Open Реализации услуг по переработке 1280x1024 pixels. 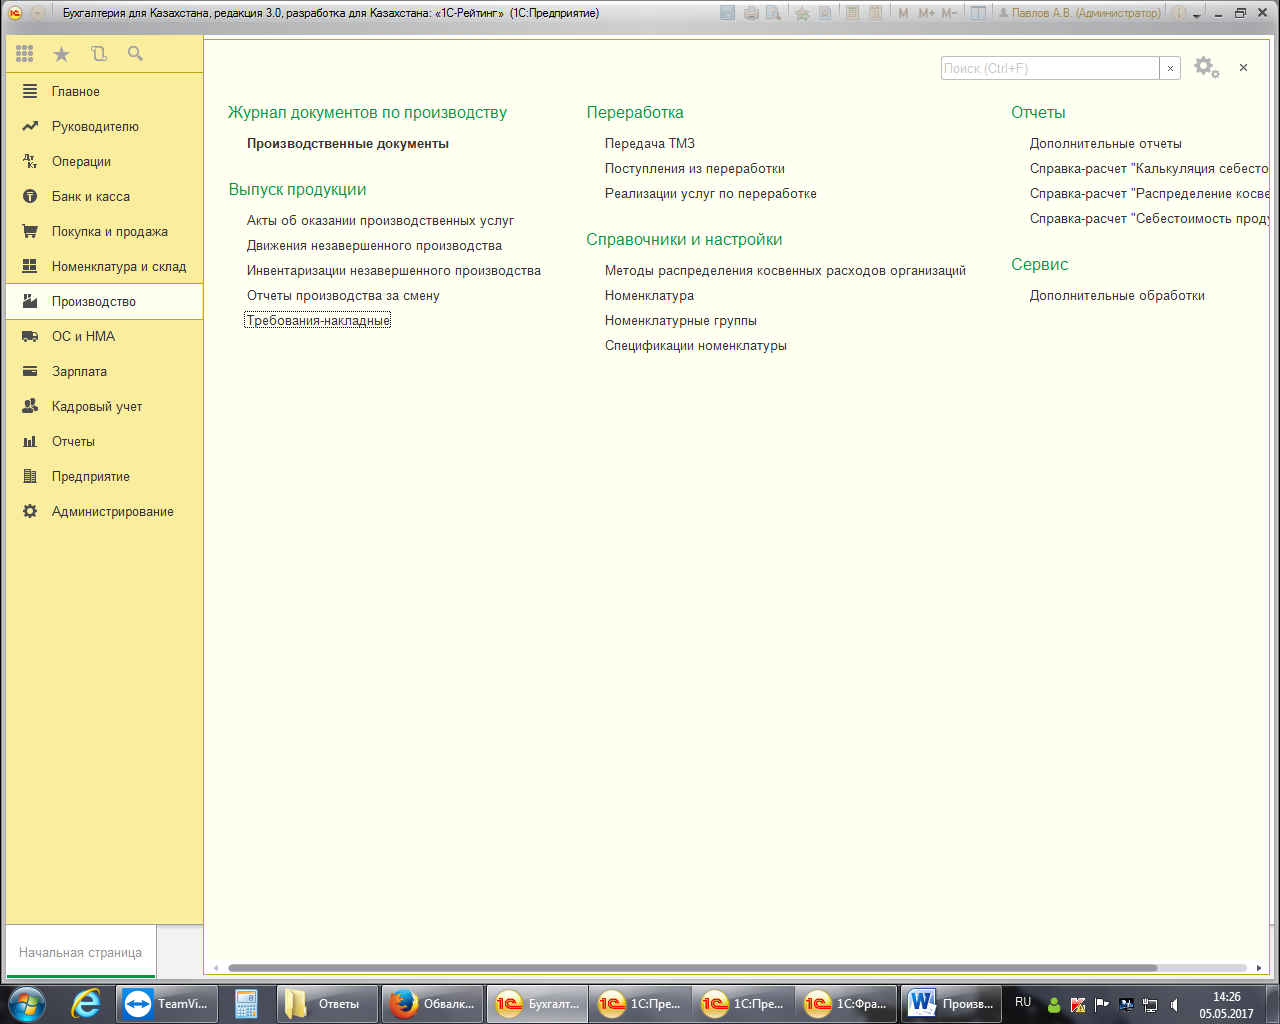pos(711,193)
